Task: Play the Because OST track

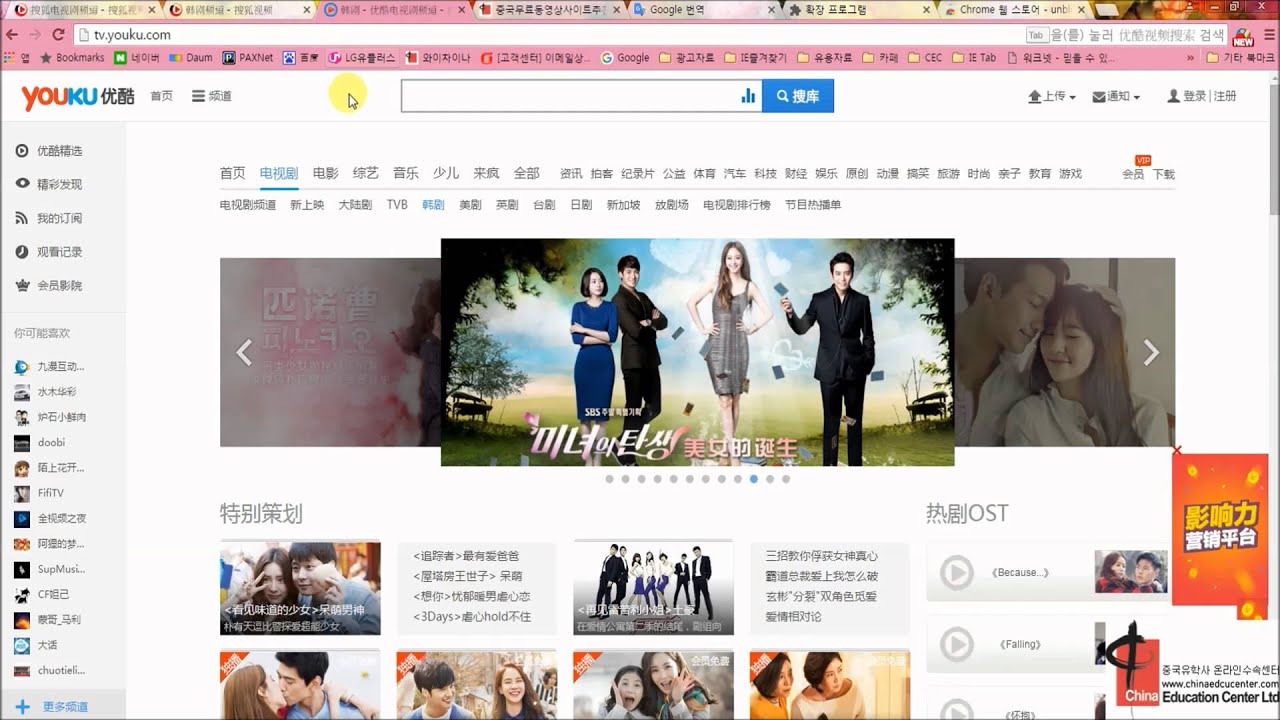Action: coord(957,573)
